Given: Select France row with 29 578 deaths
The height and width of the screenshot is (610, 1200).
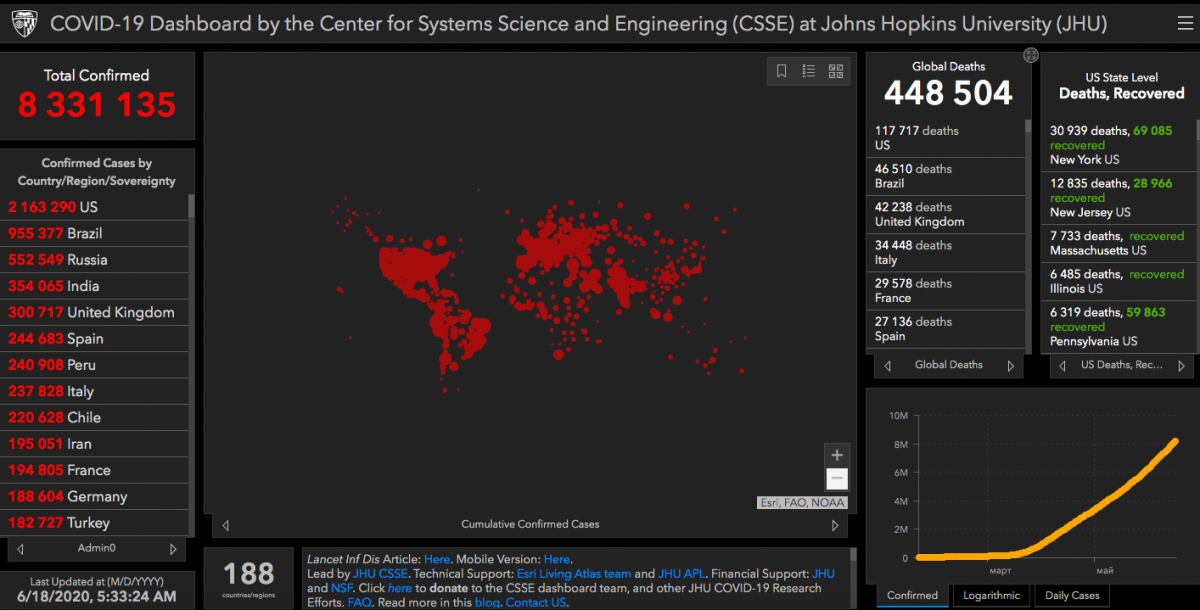Looking at the screenshot, I should coord(945,291).
